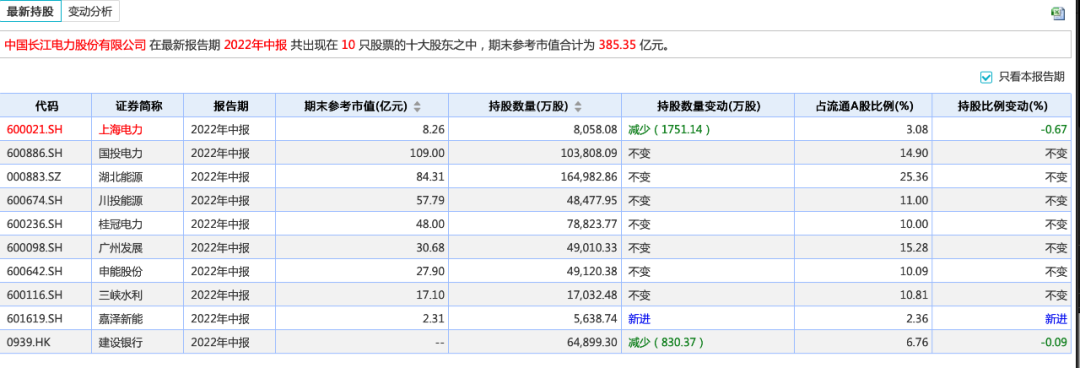The height and width of the screenshot is (368, 1080).
Task: Click the 84.31 market value cell
Action: pyautogui.click(x=362, y=176)
